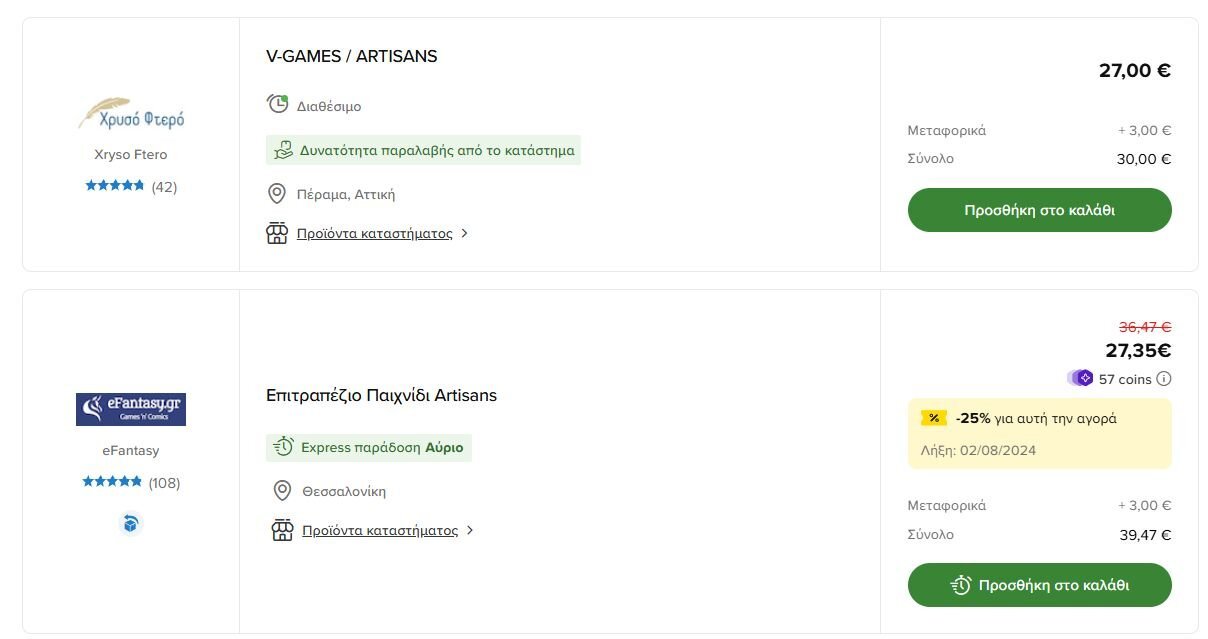The height and width of the screenshot is (639, 1208).
Task: Expand the chevron after Xryso Ftero's Προϊόντα καταστήματος
Action: [464, 233]
